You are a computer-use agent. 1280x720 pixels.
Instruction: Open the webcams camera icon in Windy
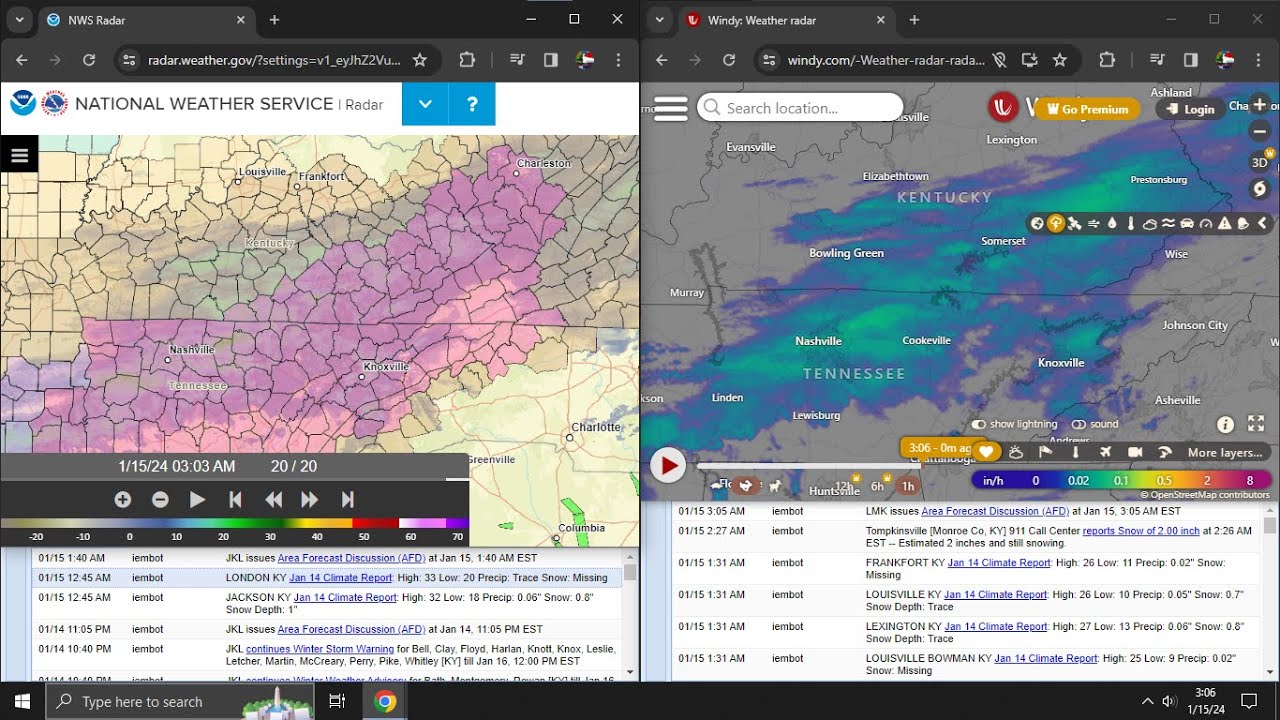pos(1135,452)
